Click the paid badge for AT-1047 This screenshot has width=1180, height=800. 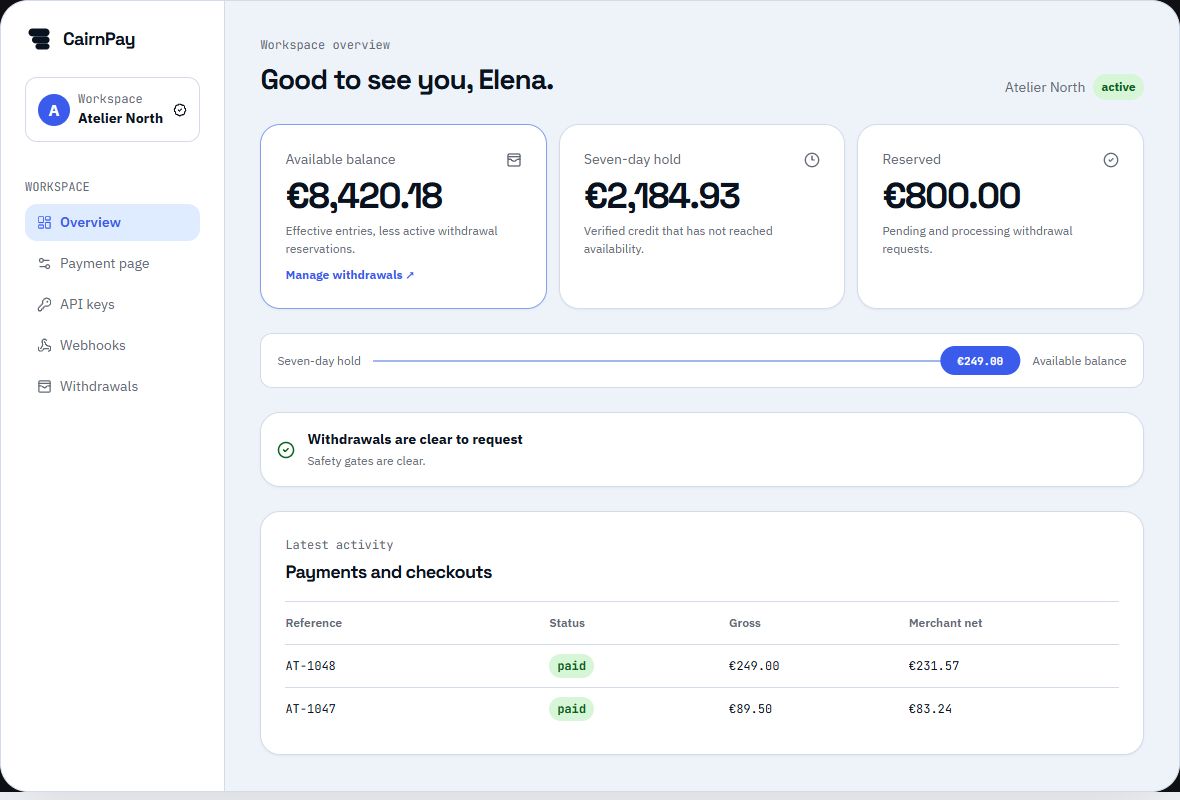point(571,708)
